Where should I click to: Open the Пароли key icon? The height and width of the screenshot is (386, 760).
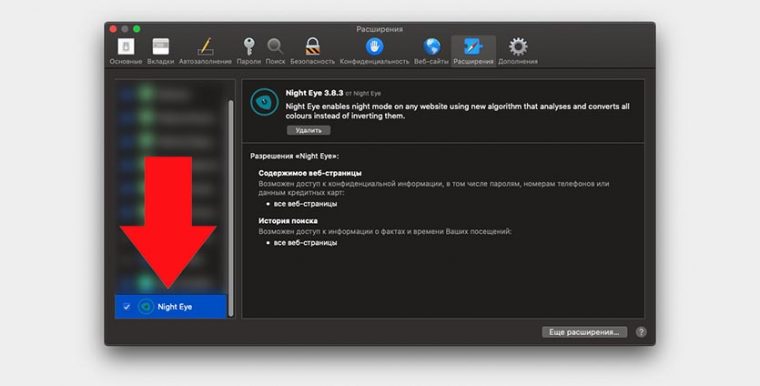(x=249, y=47)
